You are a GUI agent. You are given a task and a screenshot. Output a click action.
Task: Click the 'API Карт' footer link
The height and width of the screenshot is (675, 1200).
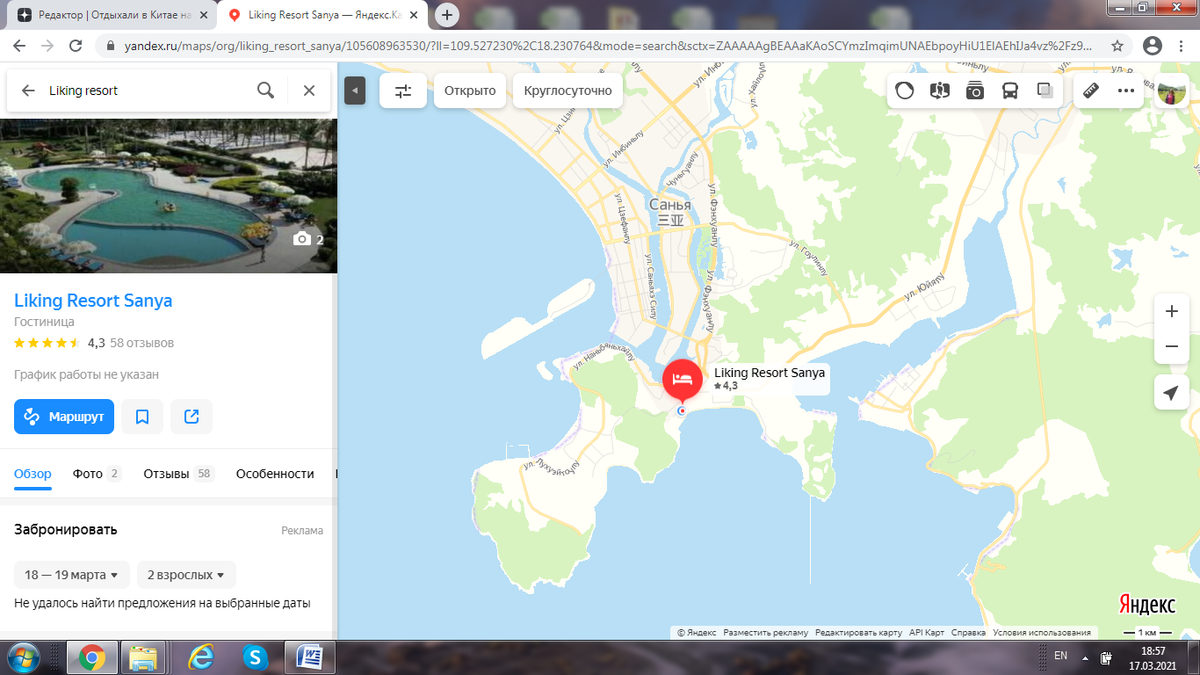coord(926,632)
